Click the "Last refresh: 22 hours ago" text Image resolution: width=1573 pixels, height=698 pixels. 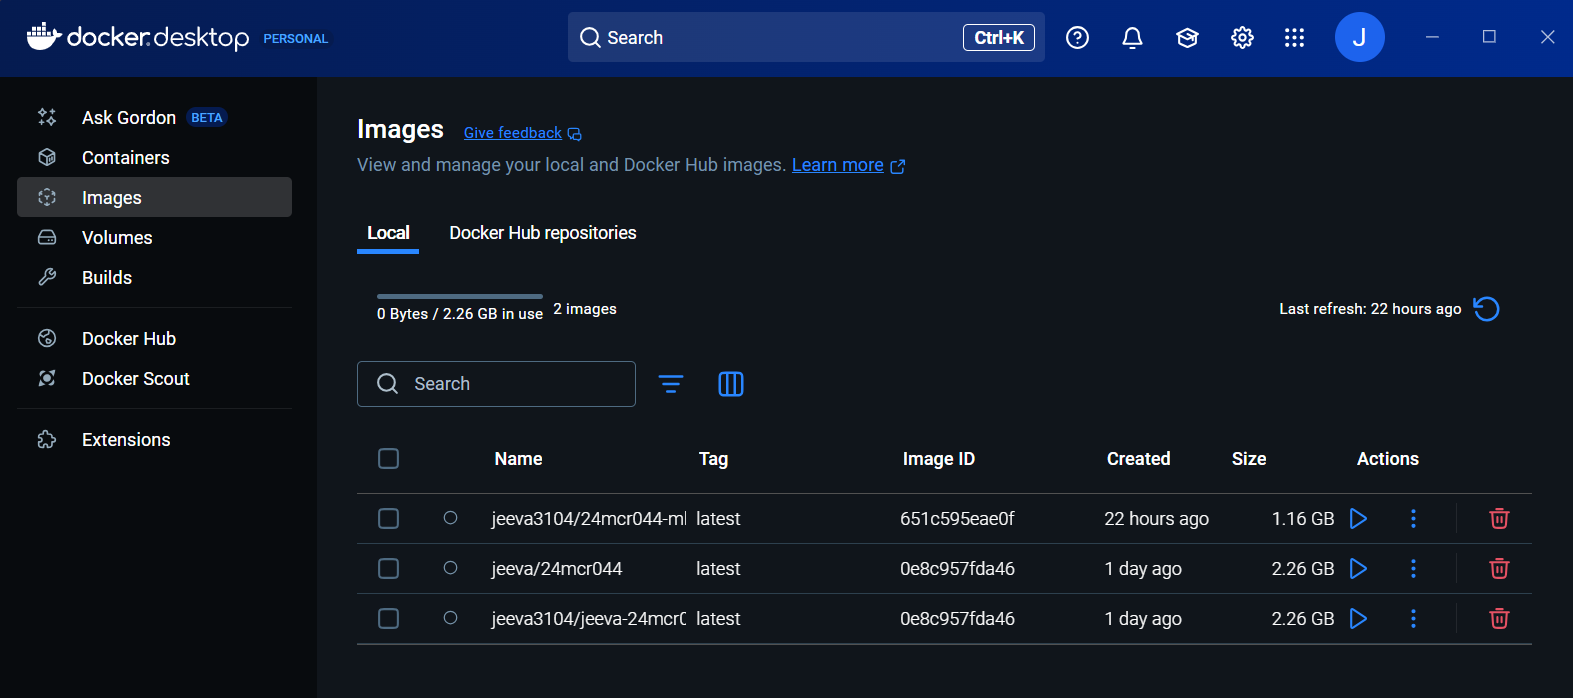click(x=1370, y=309)
